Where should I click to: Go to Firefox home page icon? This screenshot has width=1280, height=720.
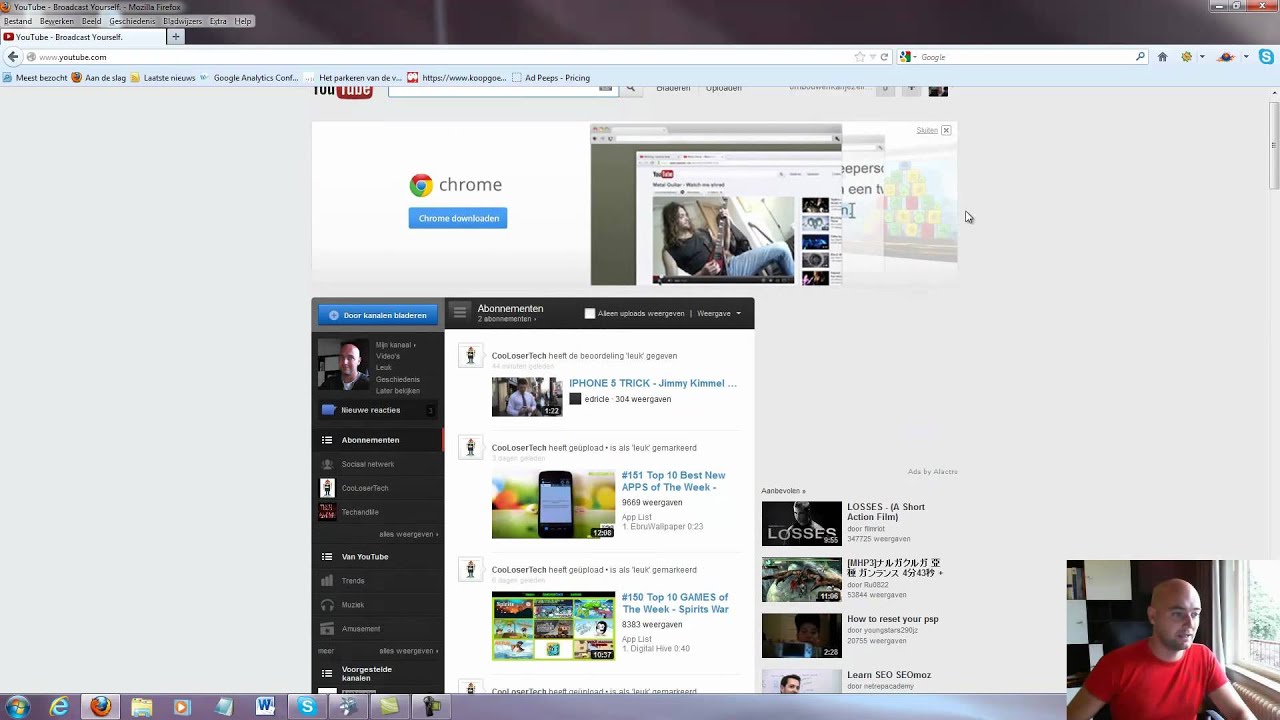[x=1162, y=57]
